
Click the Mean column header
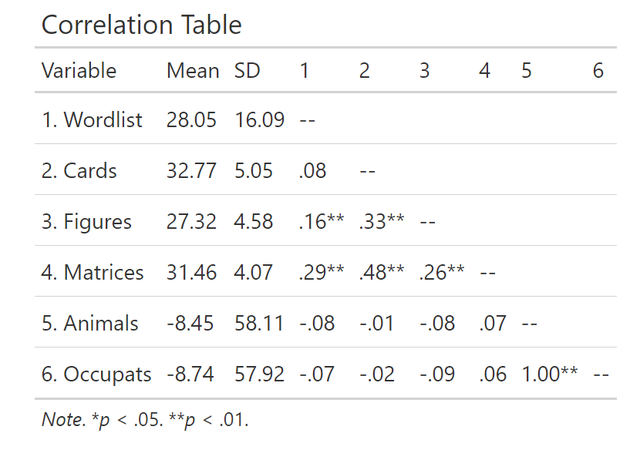tap(192, 71)
